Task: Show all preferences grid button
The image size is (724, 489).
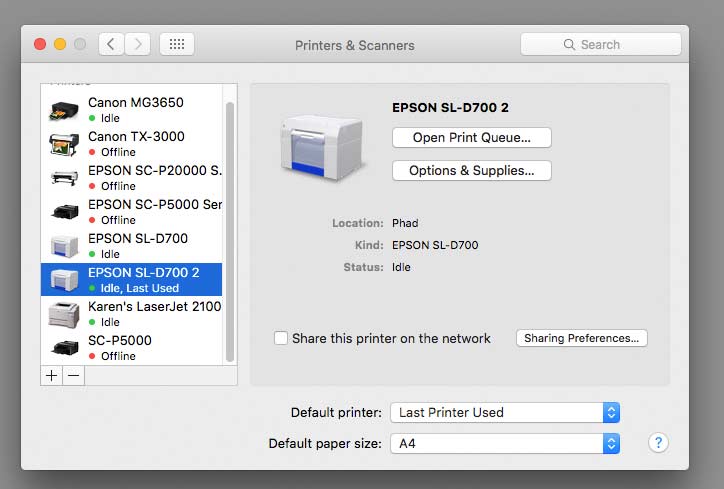Action: point(177,44)
